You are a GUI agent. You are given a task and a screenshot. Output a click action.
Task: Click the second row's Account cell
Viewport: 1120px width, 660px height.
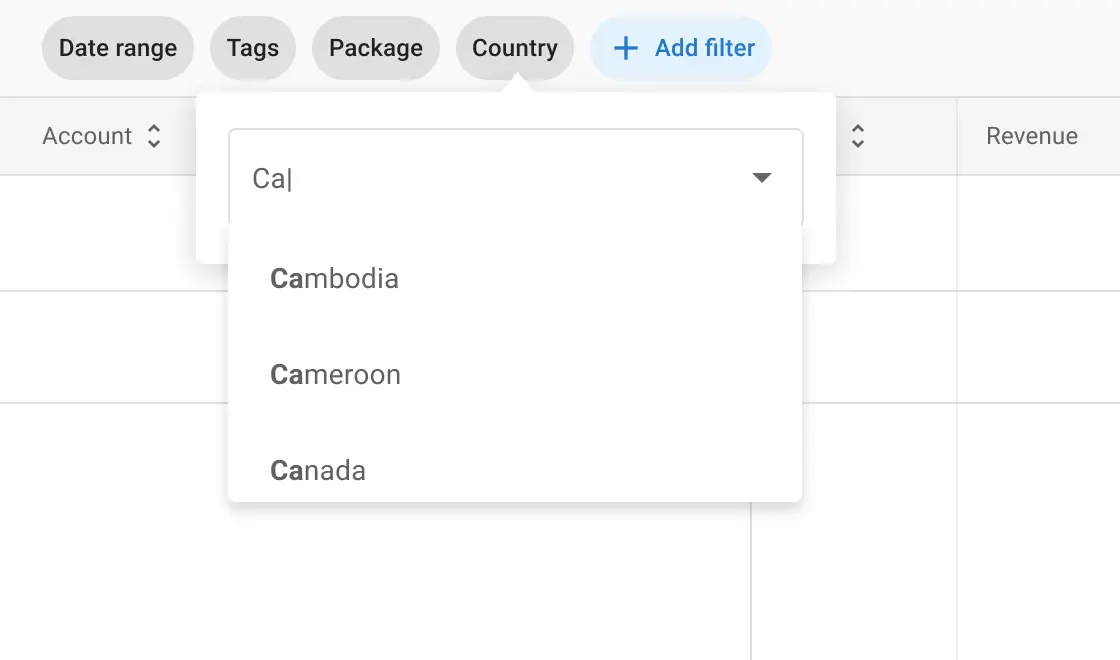(100, 347)
